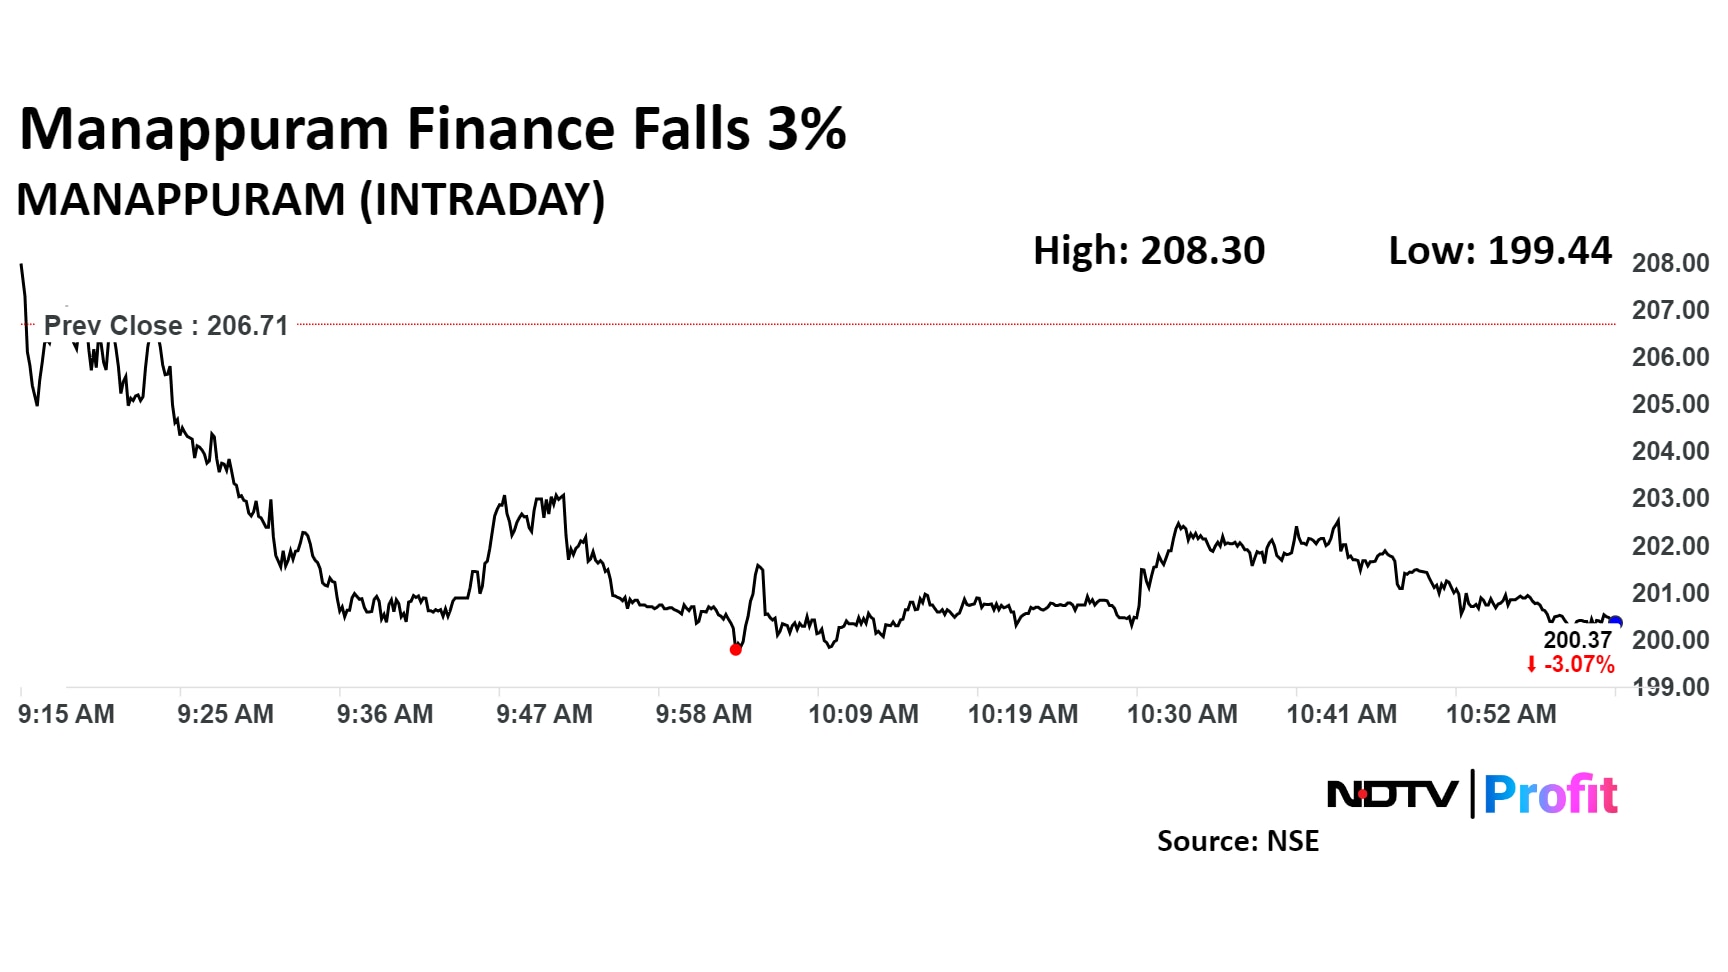Click the Source: NSE text

[1238, 841]
